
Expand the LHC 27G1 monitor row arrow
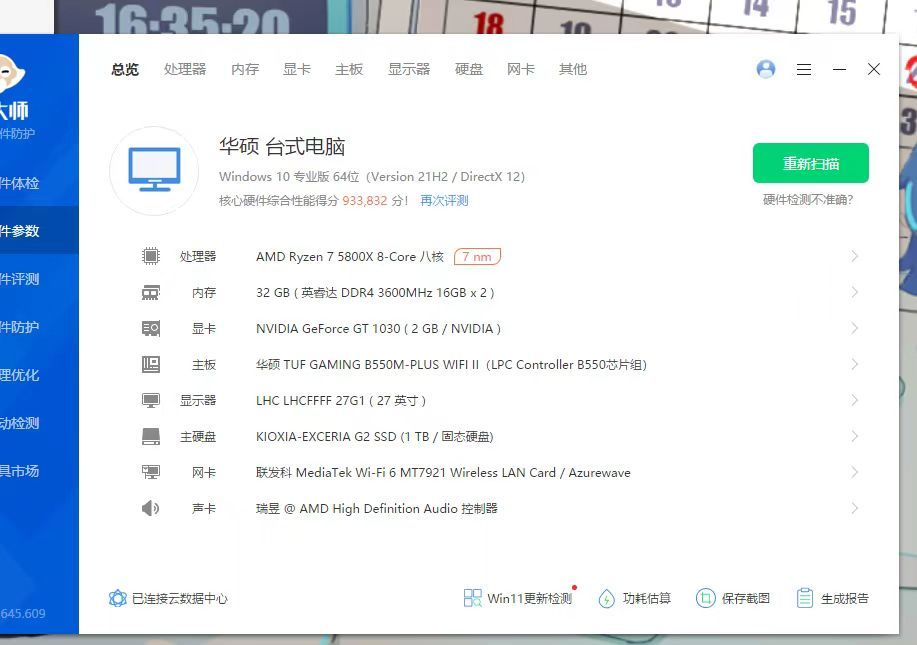click(x=854, y=401)
